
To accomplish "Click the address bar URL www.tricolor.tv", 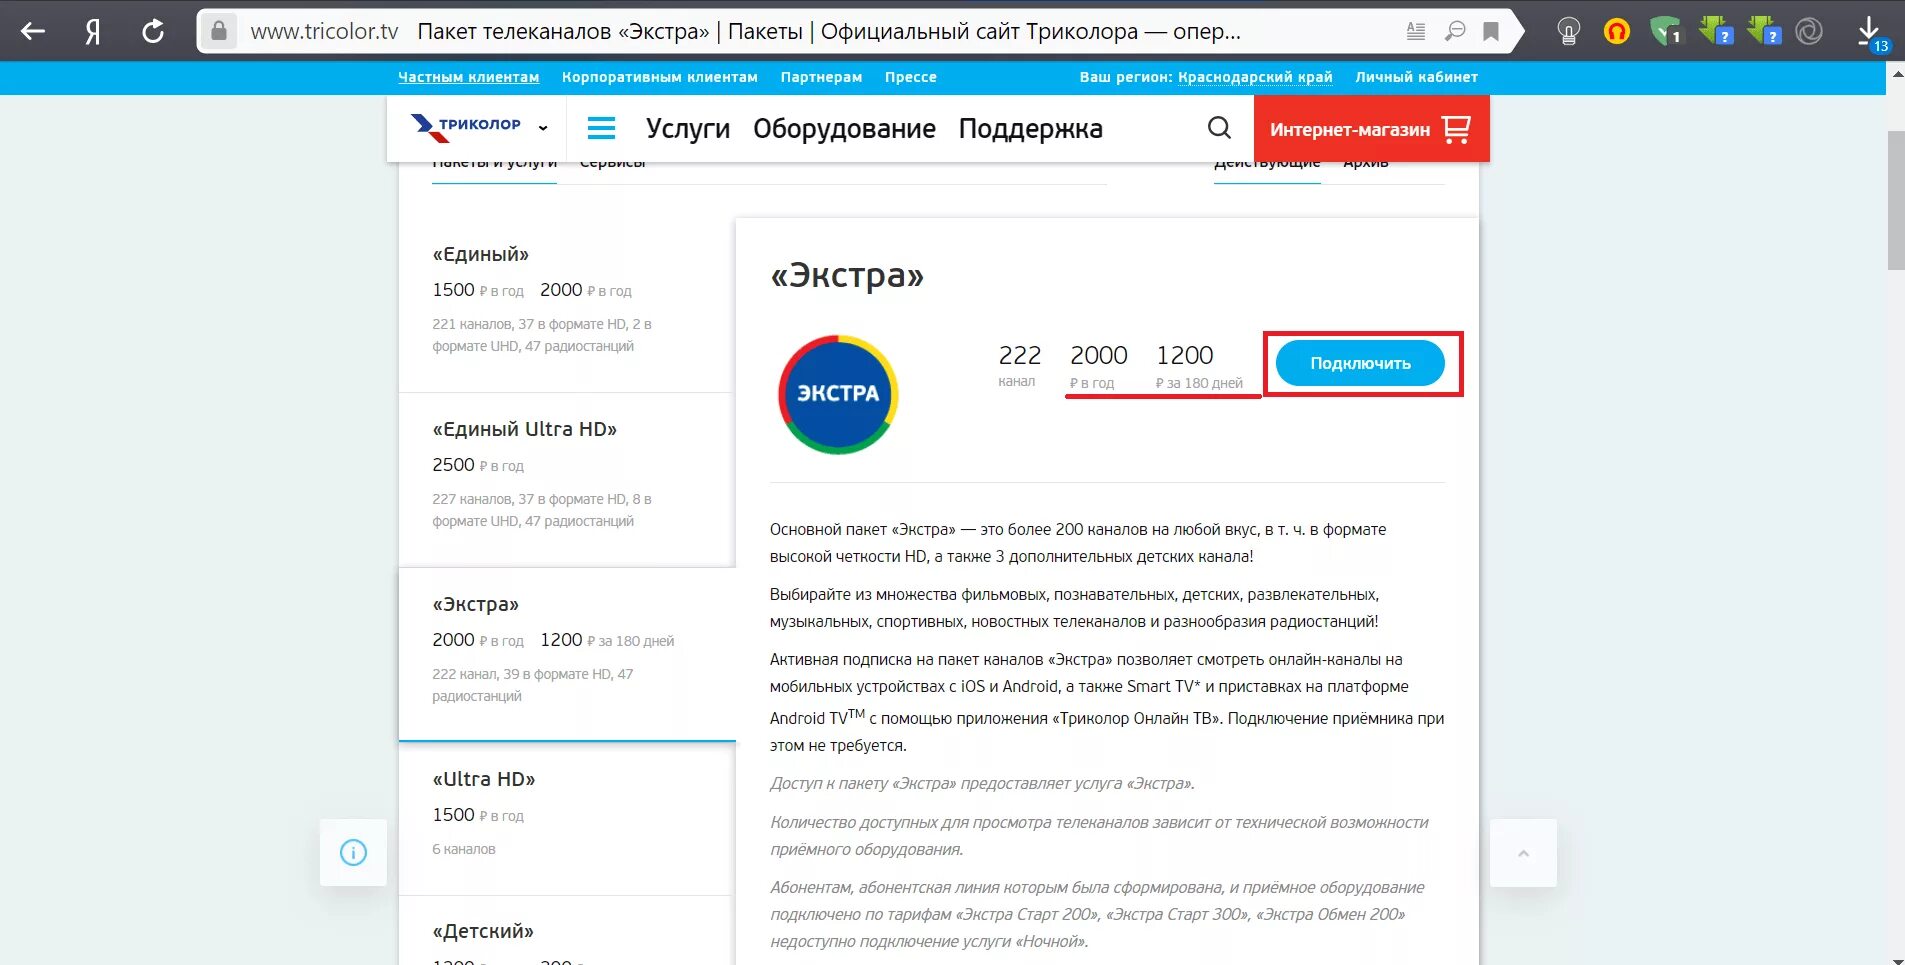I will tap(324, 31).
